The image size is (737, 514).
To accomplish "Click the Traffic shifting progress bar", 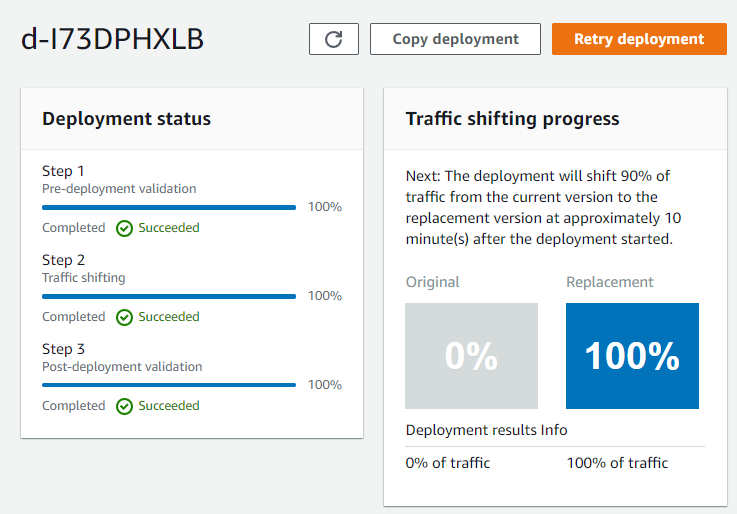I will pyautogui.click(x=169, y=296).
